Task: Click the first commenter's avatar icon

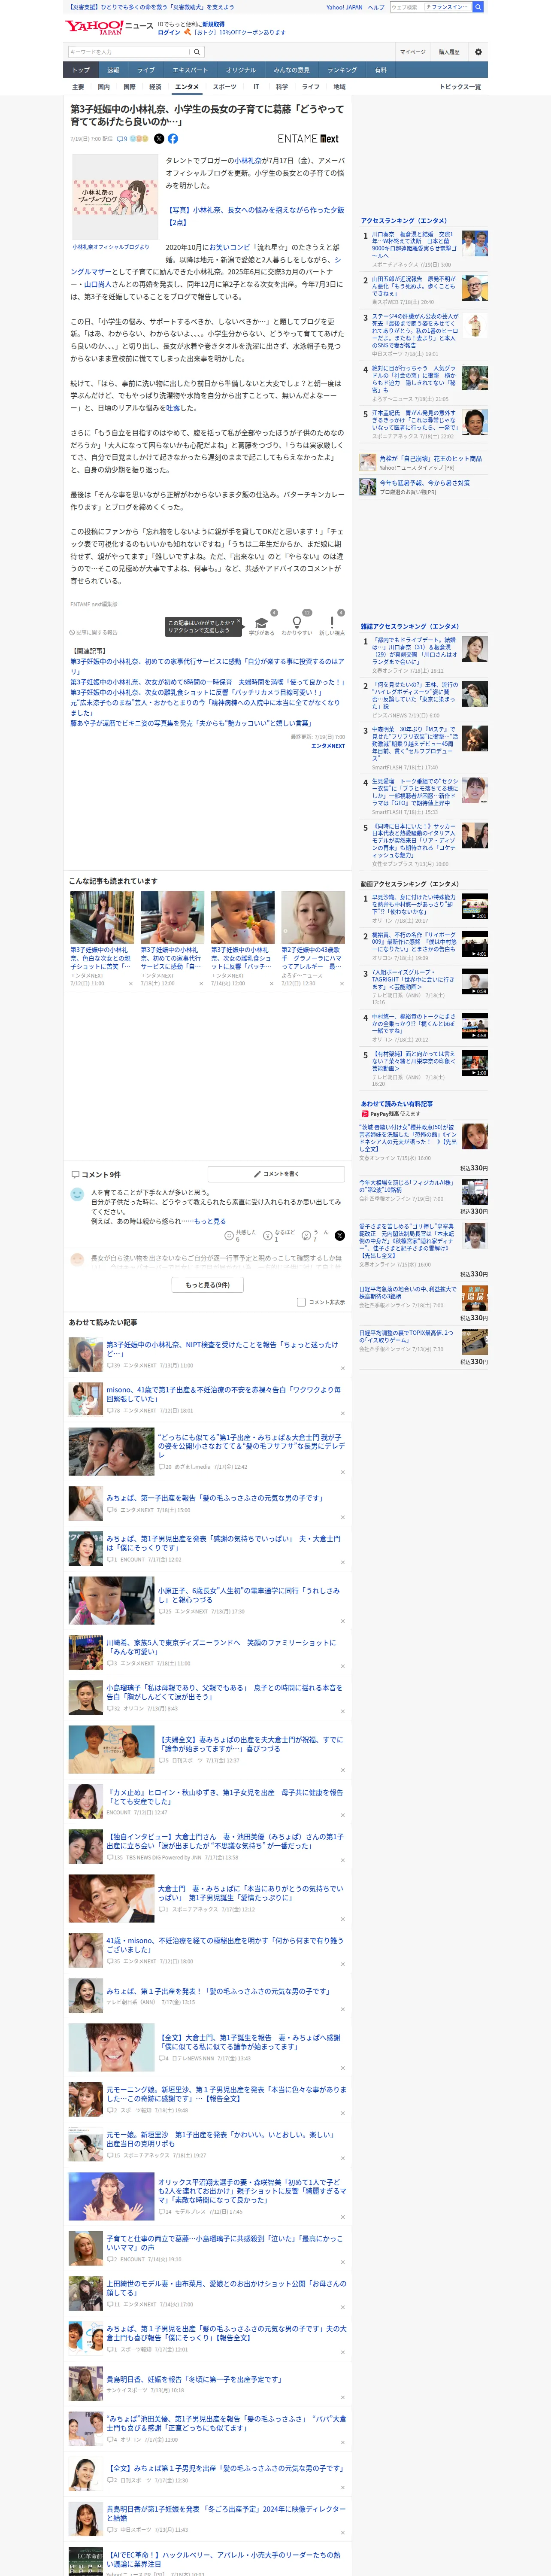Action: pyautogui.click(x=77, y=1194)
